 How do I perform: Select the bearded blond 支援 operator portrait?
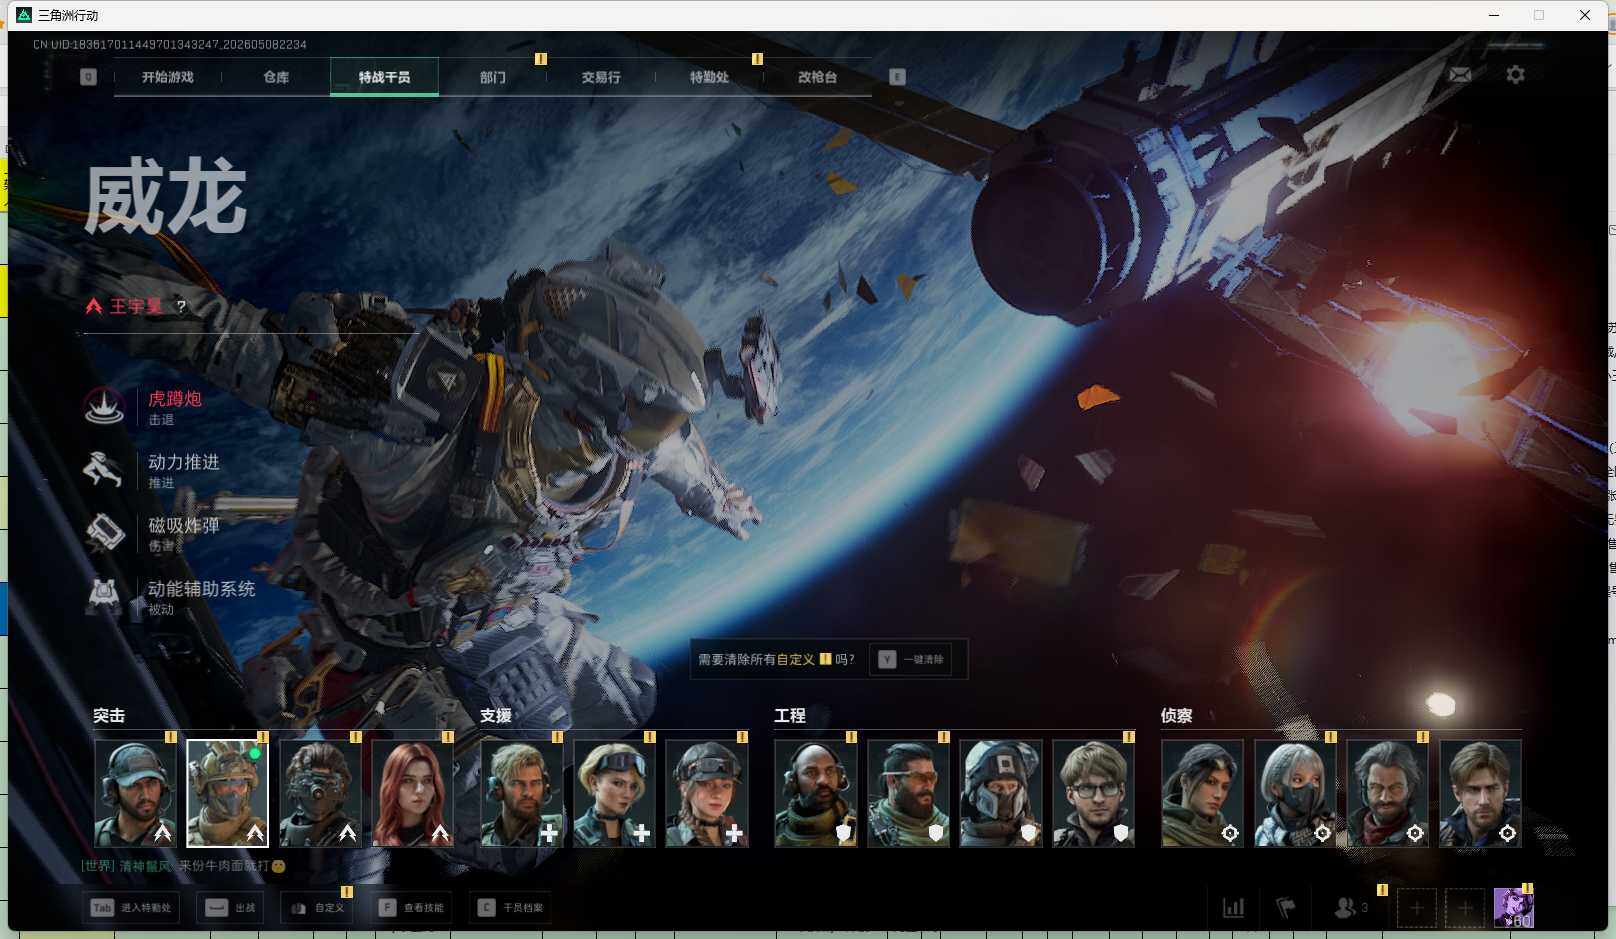522,793
